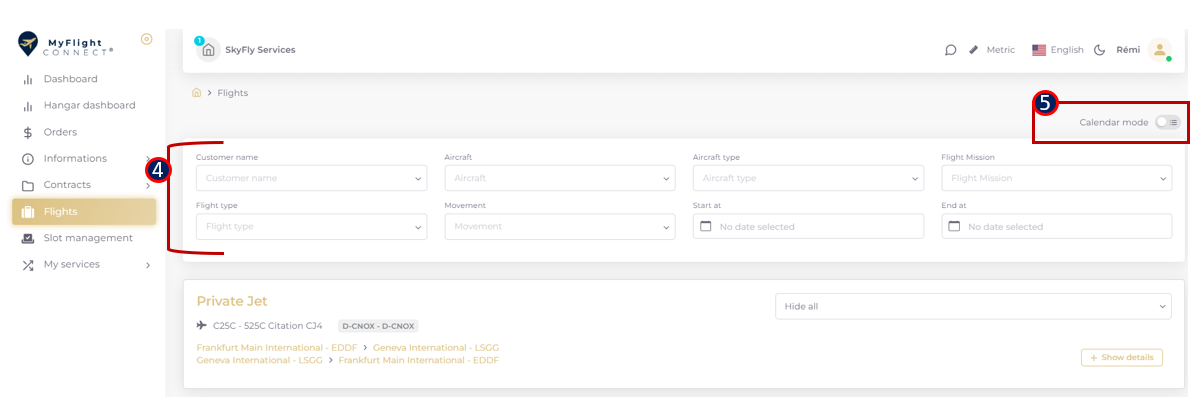Switch language via English selector
The width and height of the screenshot is (1195, 397).
click(1058, 50)
